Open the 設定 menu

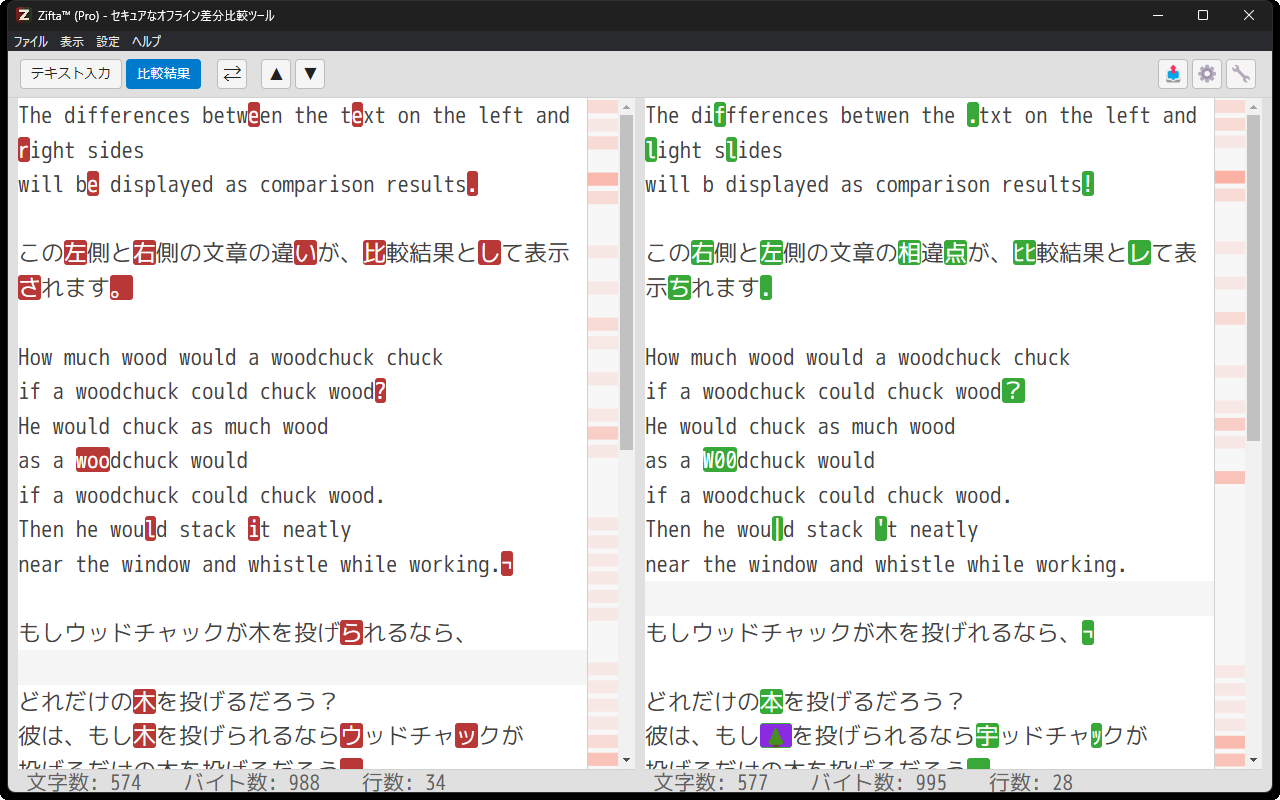tap(108, 41)
